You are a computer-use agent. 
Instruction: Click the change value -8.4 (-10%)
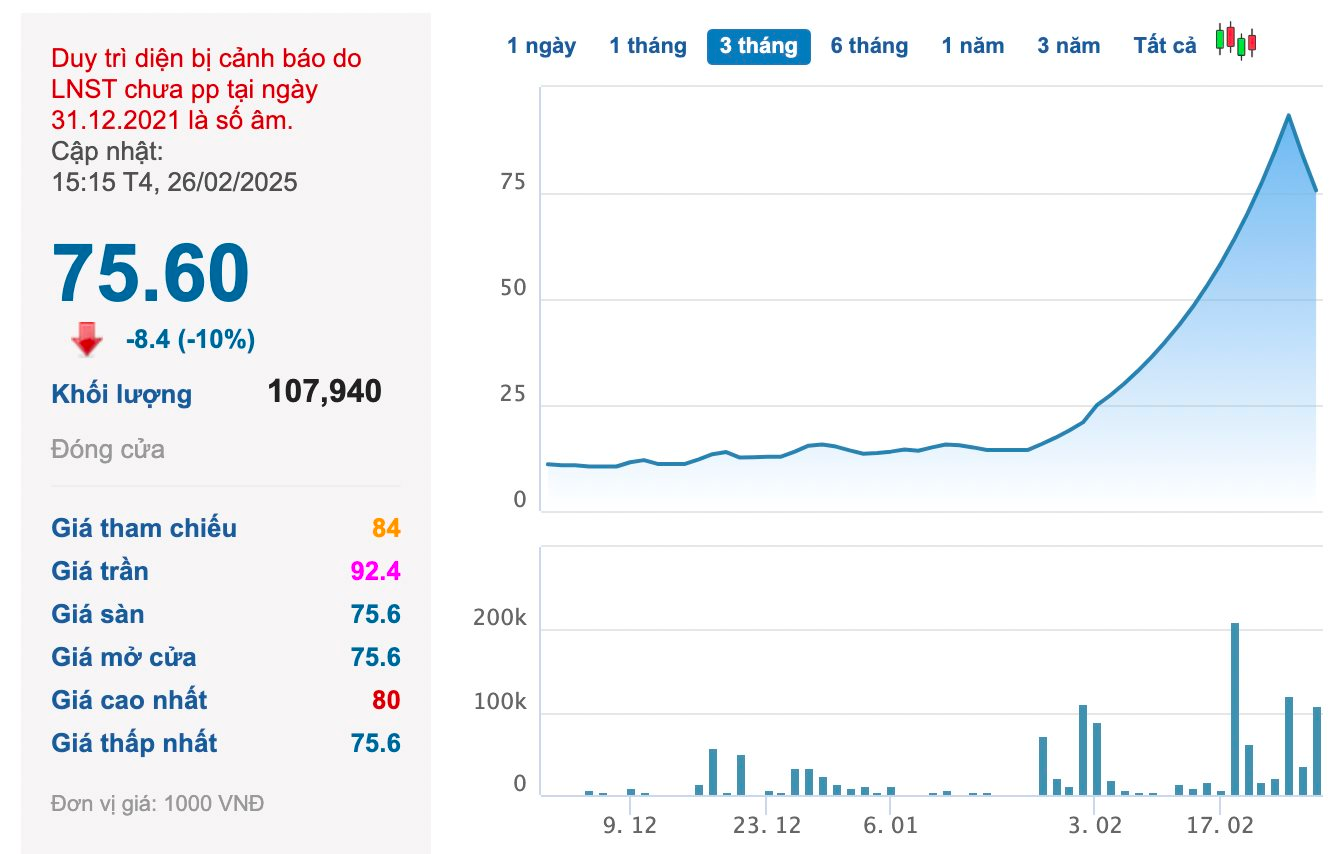(x=190, y=340)
